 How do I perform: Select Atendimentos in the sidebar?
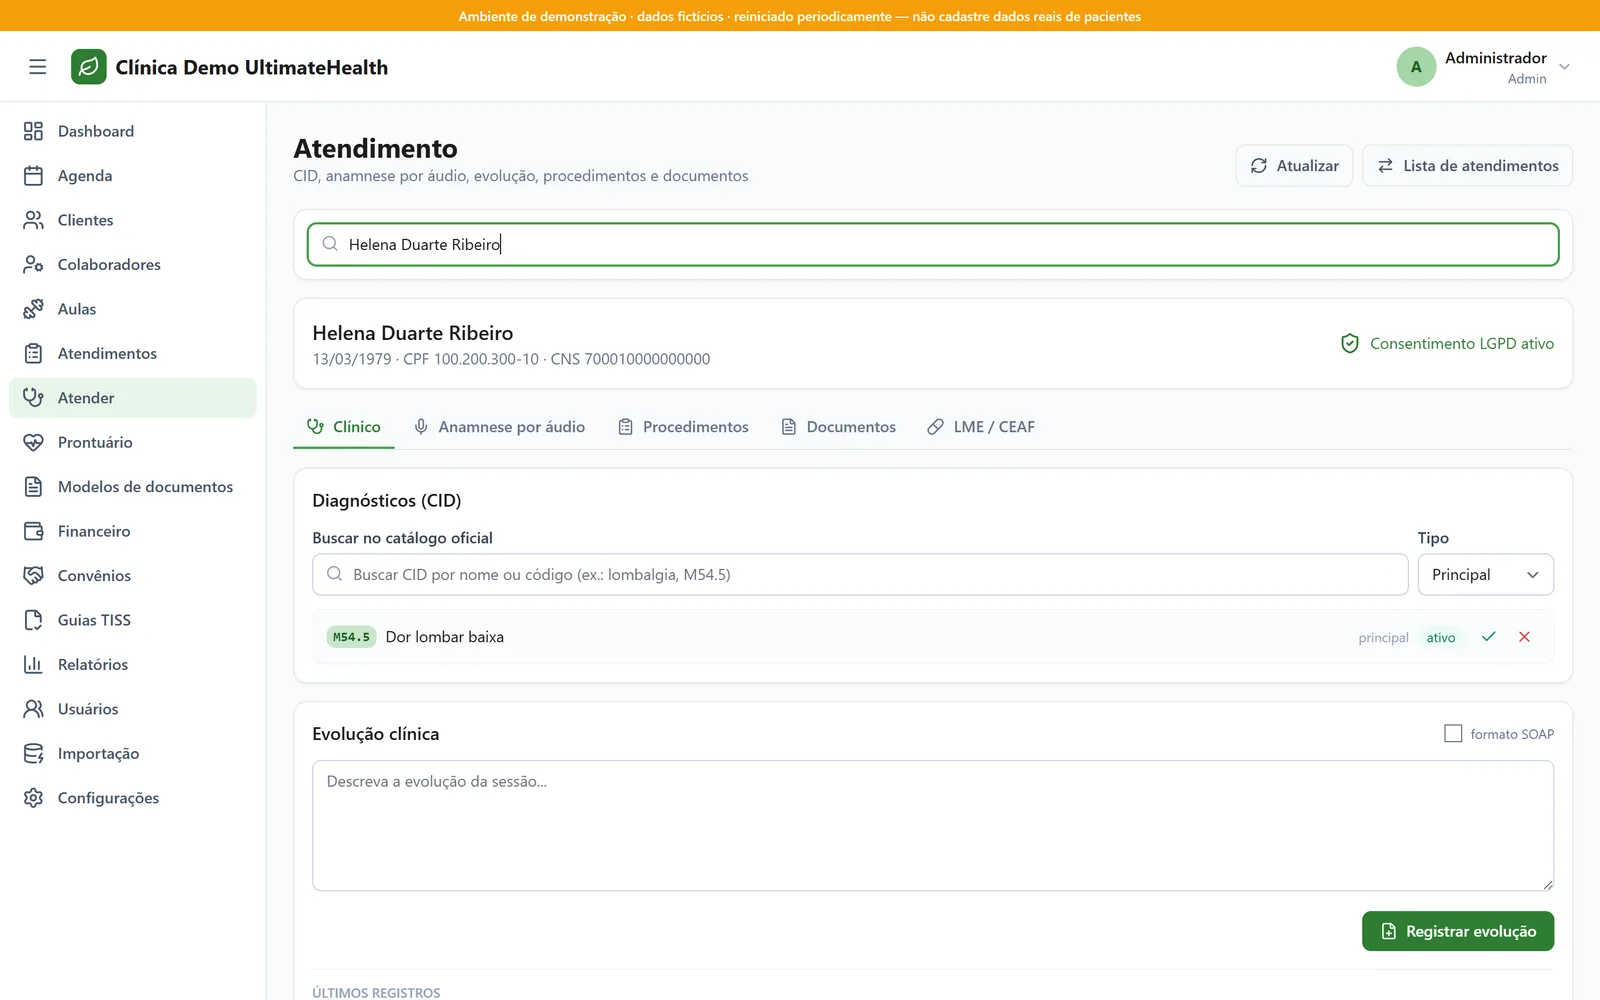[133, 354]
